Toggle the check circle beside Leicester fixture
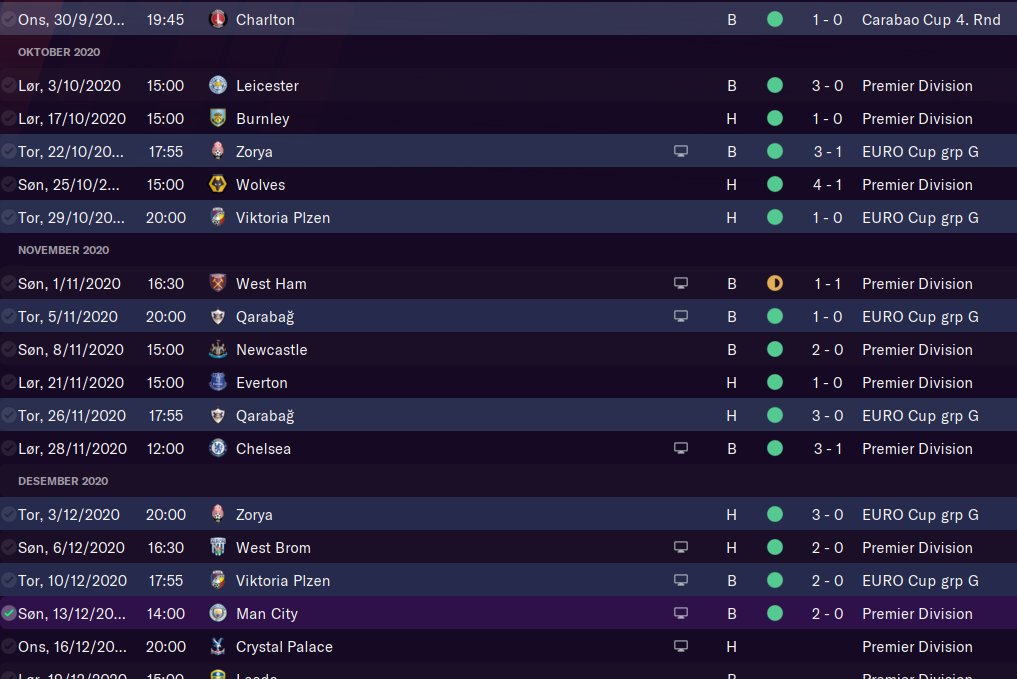This screenshot has width=1017, height=679. 9,86
